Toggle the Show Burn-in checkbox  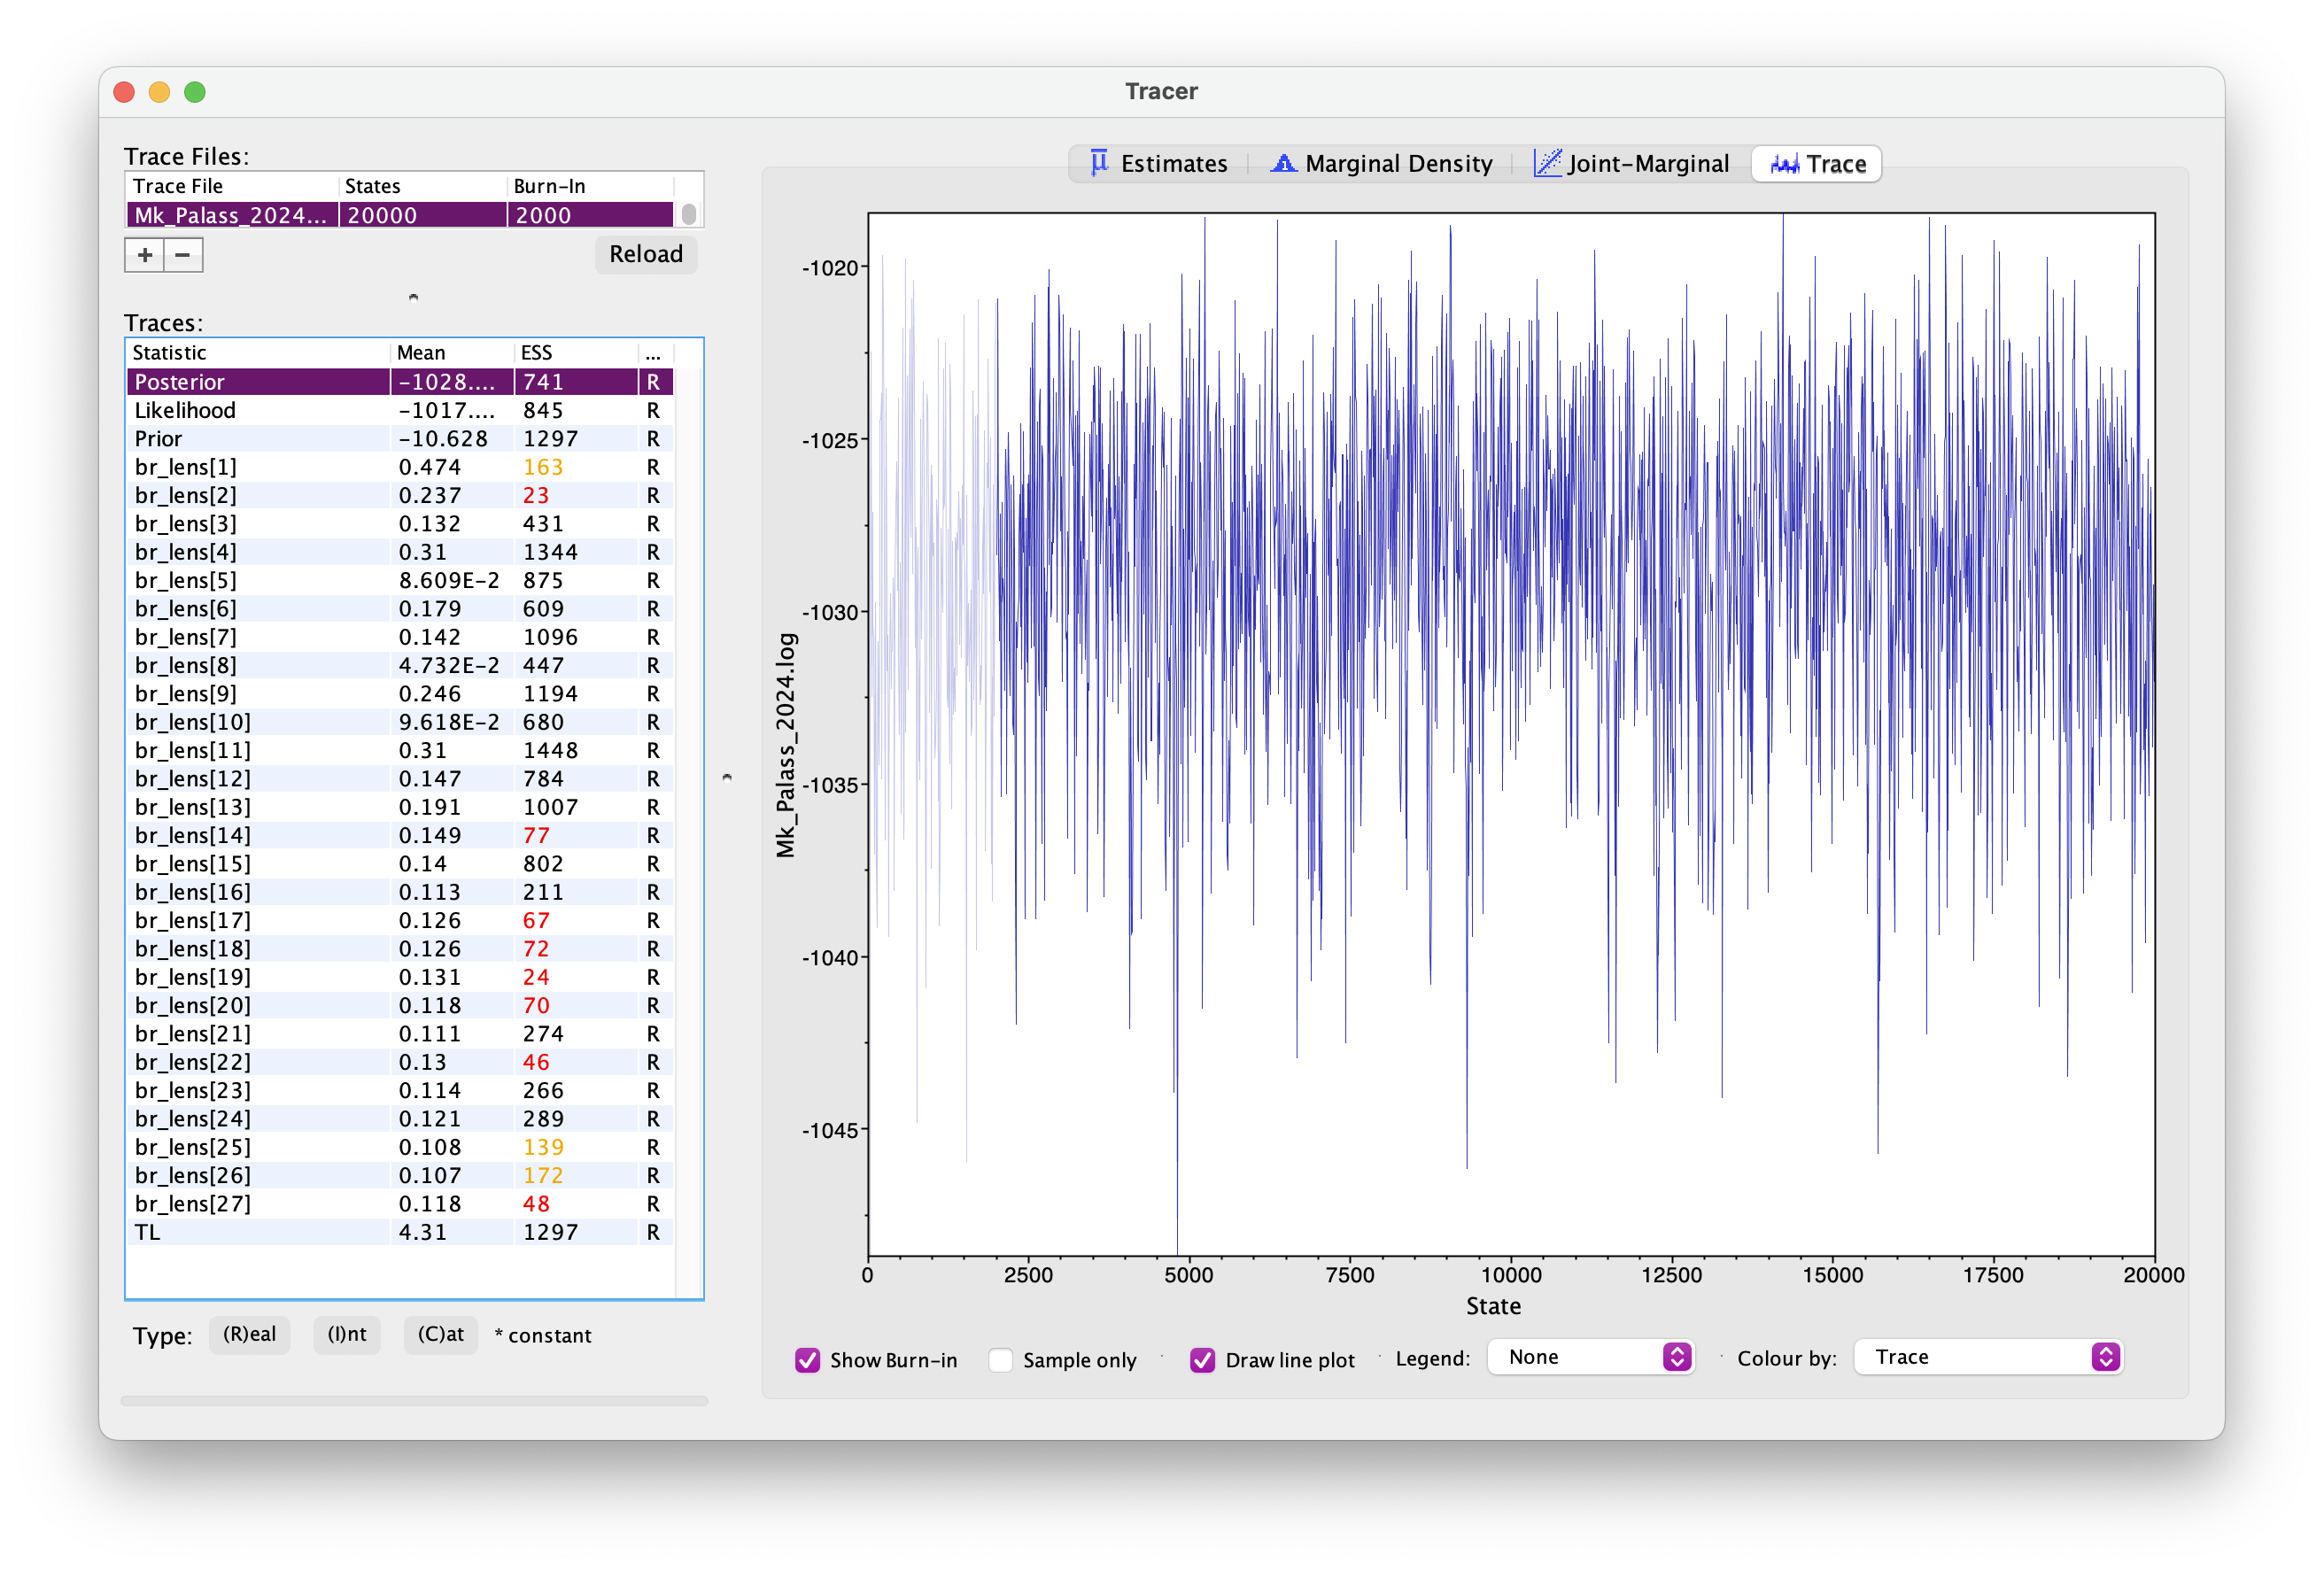(x=807, y=1360)
